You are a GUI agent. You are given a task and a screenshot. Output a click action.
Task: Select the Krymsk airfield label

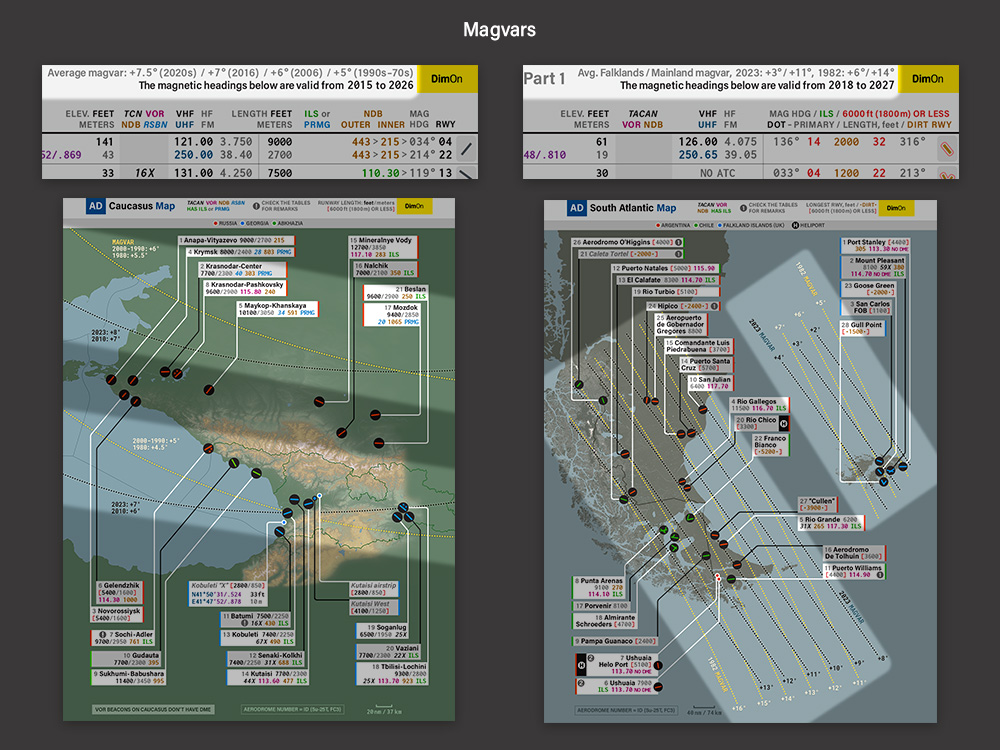pyautogui.click(x=240, y=252)
